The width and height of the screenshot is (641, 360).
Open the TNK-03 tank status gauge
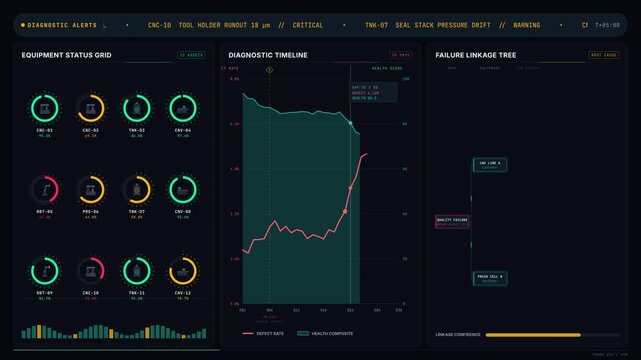click(137, 108)
